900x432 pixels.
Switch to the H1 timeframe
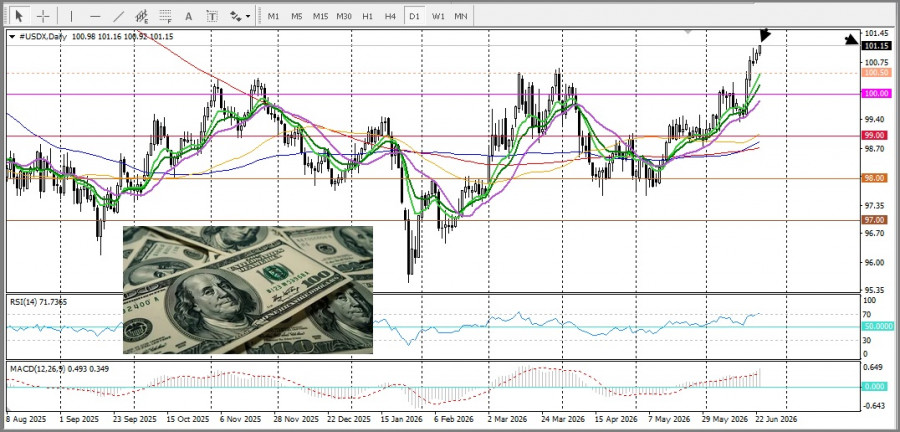coord(367,16)
